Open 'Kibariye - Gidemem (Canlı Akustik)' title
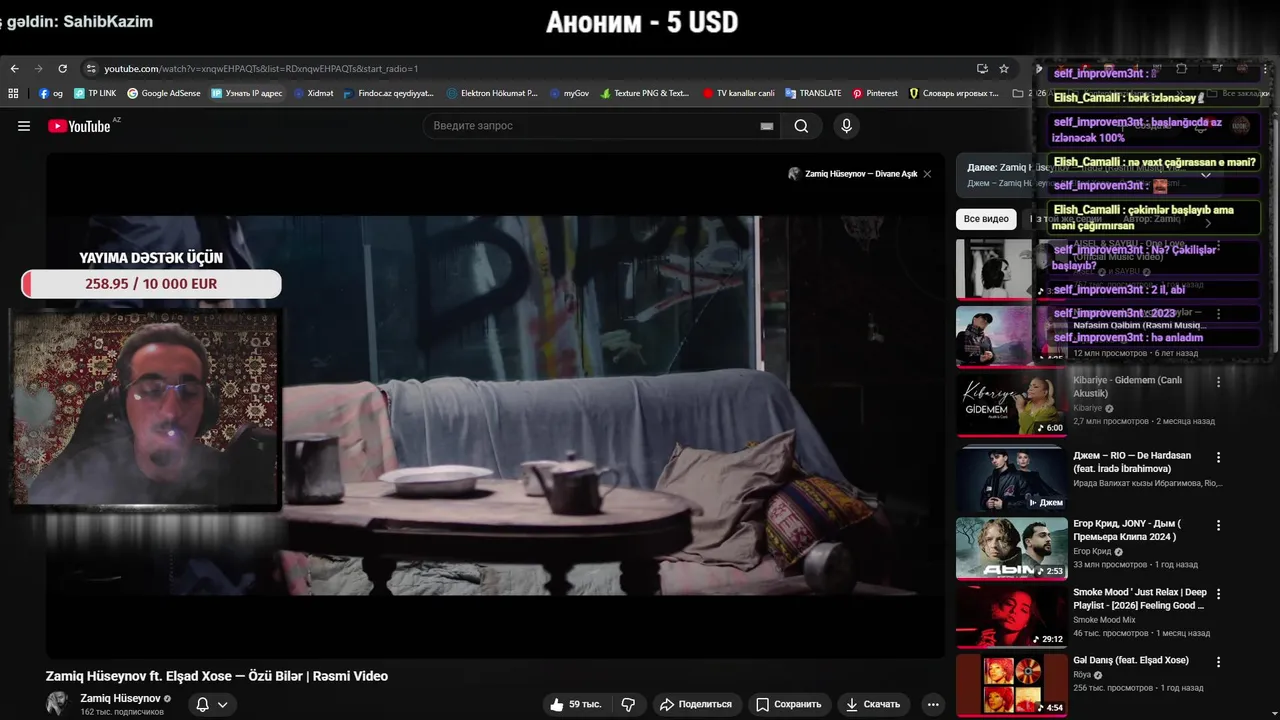The image size is (1280, 720). (1128, 386)
